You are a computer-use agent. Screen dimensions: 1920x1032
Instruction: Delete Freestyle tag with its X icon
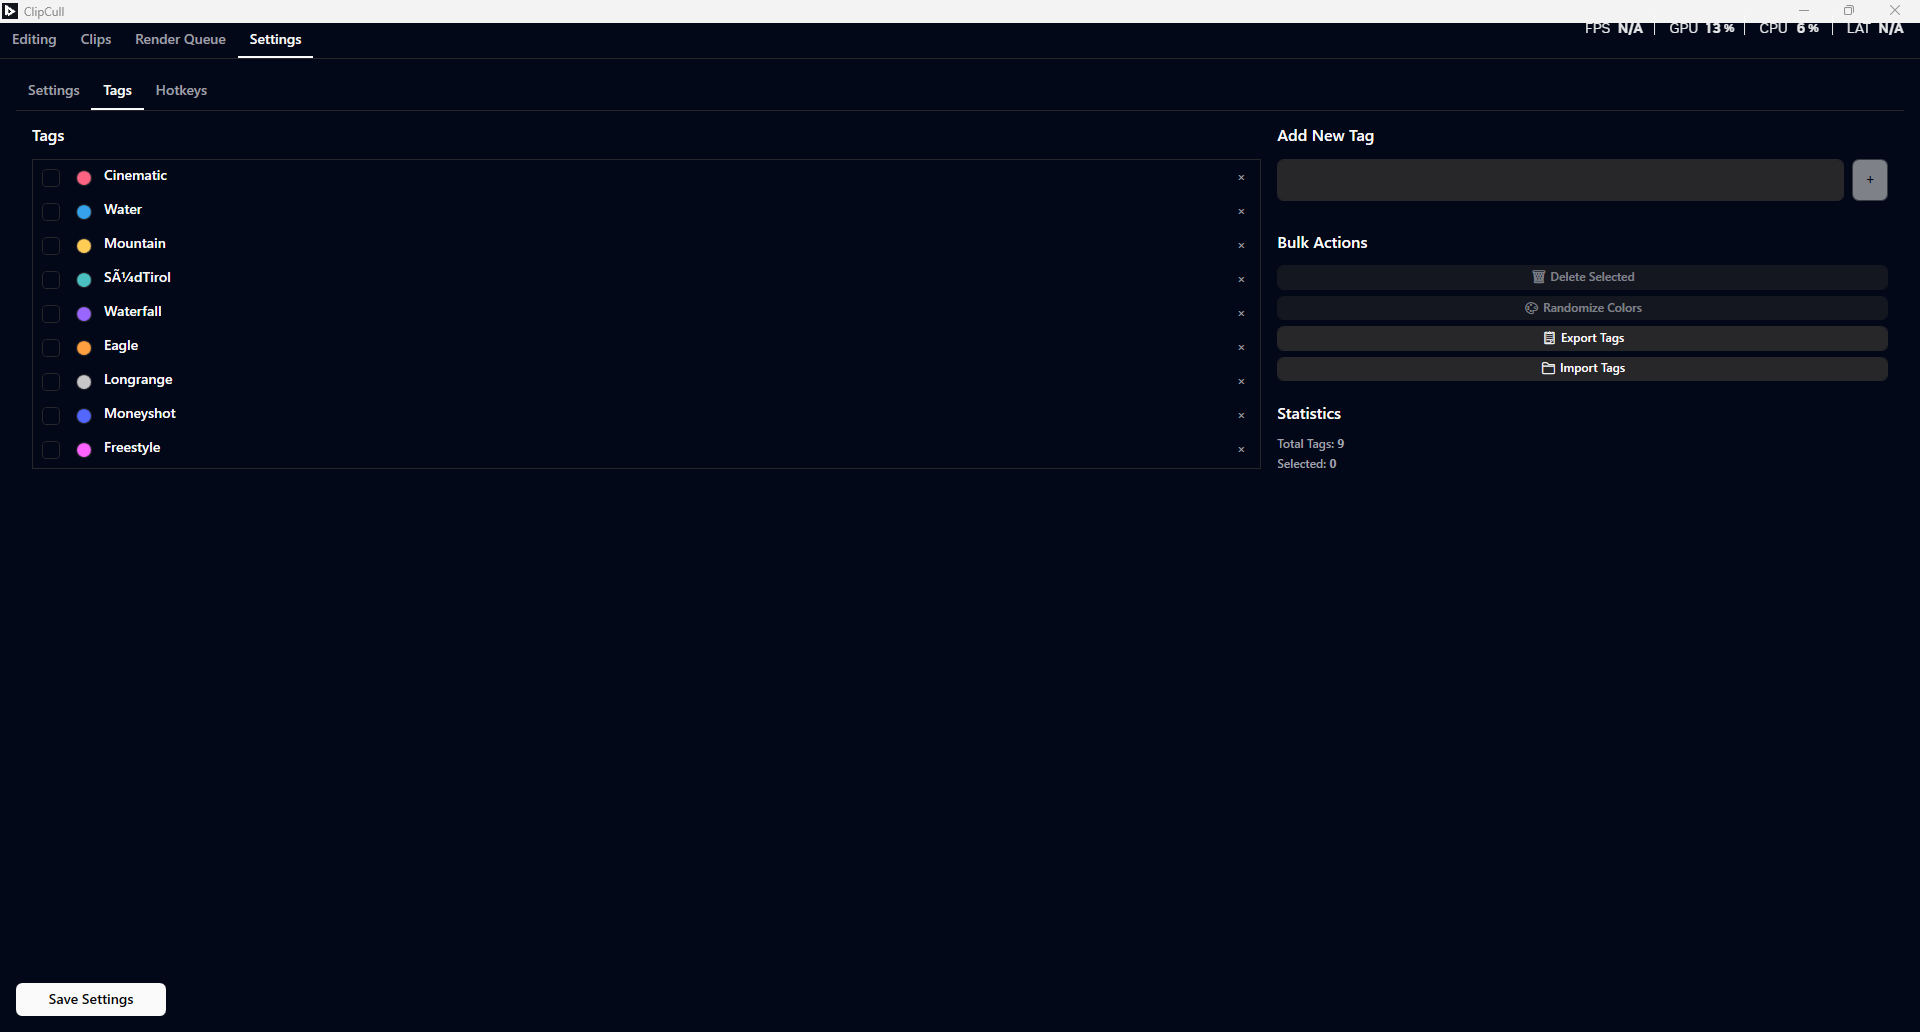(x=1241, y=450)
